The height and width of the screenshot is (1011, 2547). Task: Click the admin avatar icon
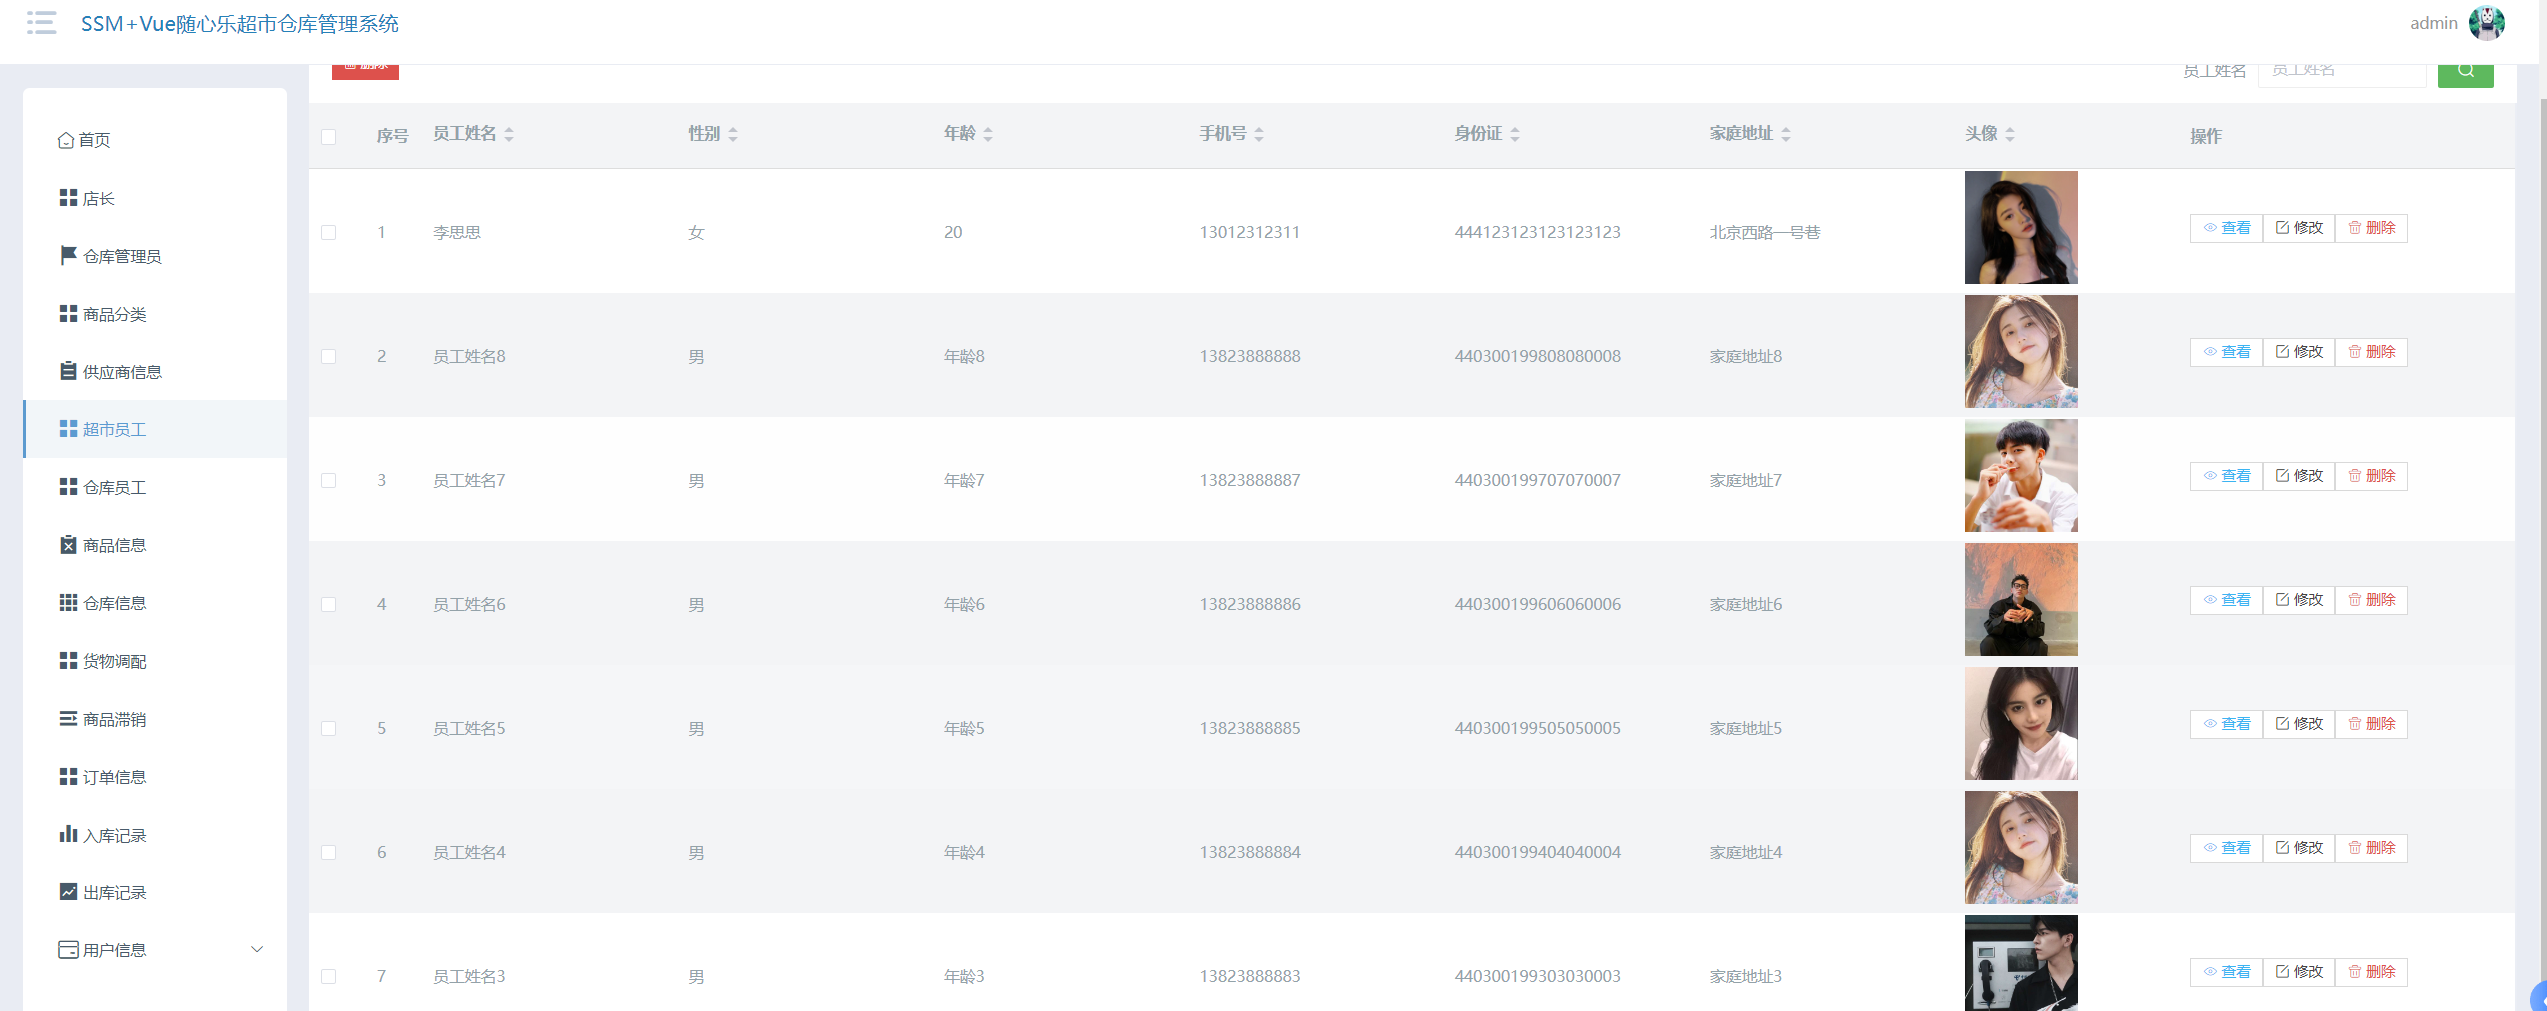pos(2486,23)
